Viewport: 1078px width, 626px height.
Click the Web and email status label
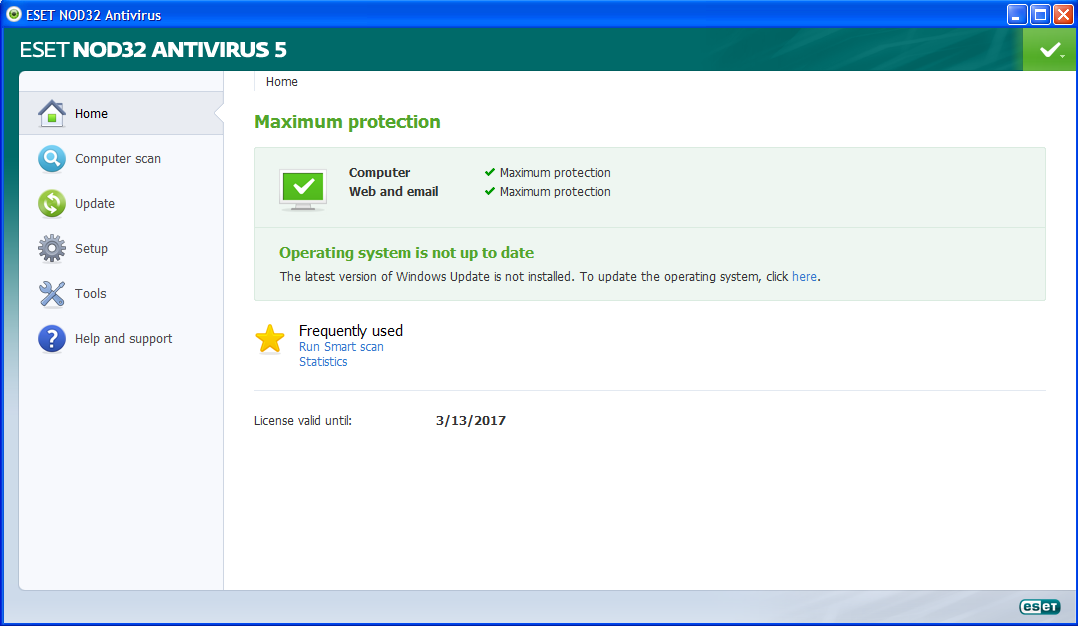393,192
